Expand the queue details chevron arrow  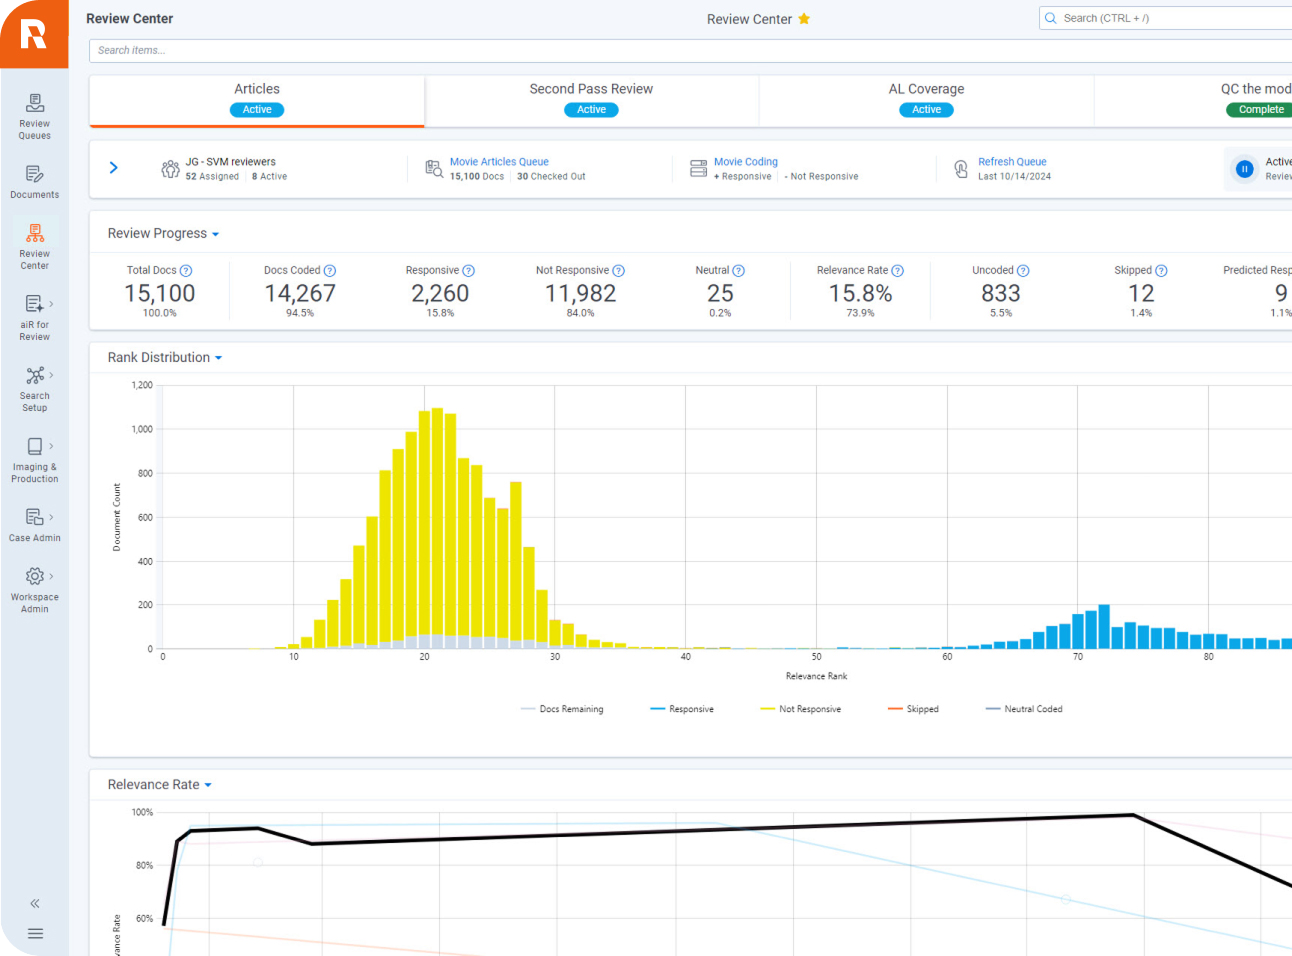[114, 168]
